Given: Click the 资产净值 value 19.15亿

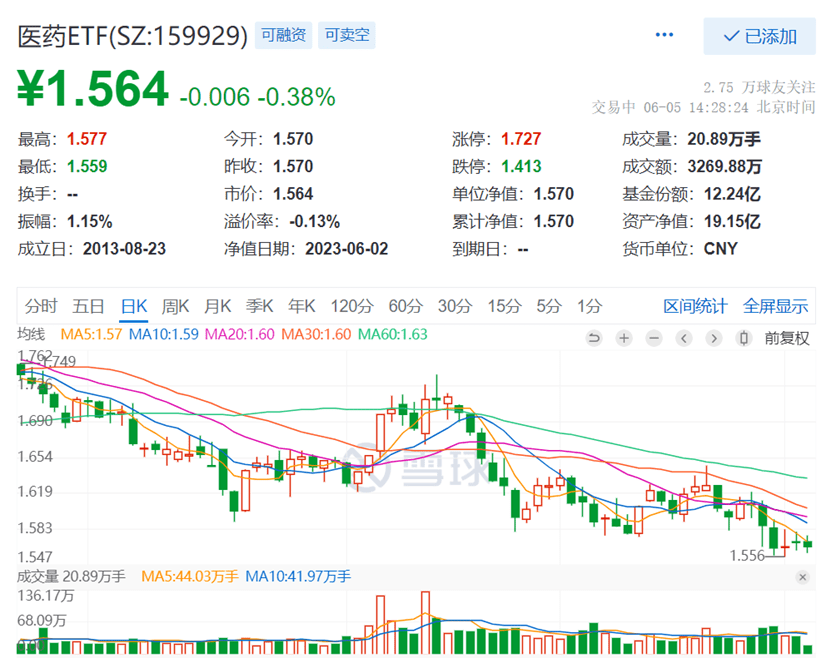Looking at the screenshot, I should tap(732, 221).
